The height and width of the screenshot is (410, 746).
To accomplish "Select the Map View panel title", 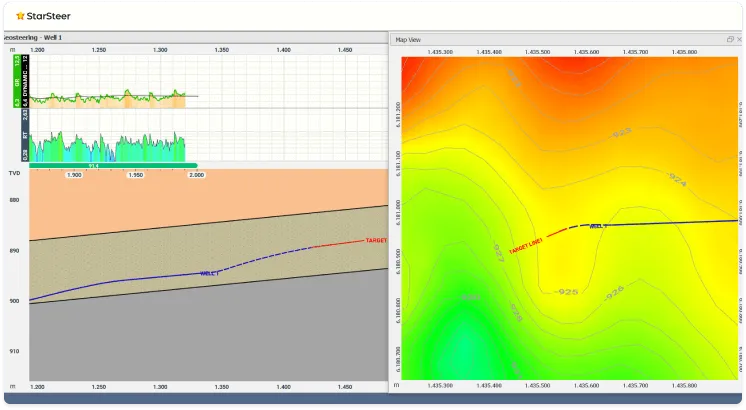I will [x=408, y=40].
